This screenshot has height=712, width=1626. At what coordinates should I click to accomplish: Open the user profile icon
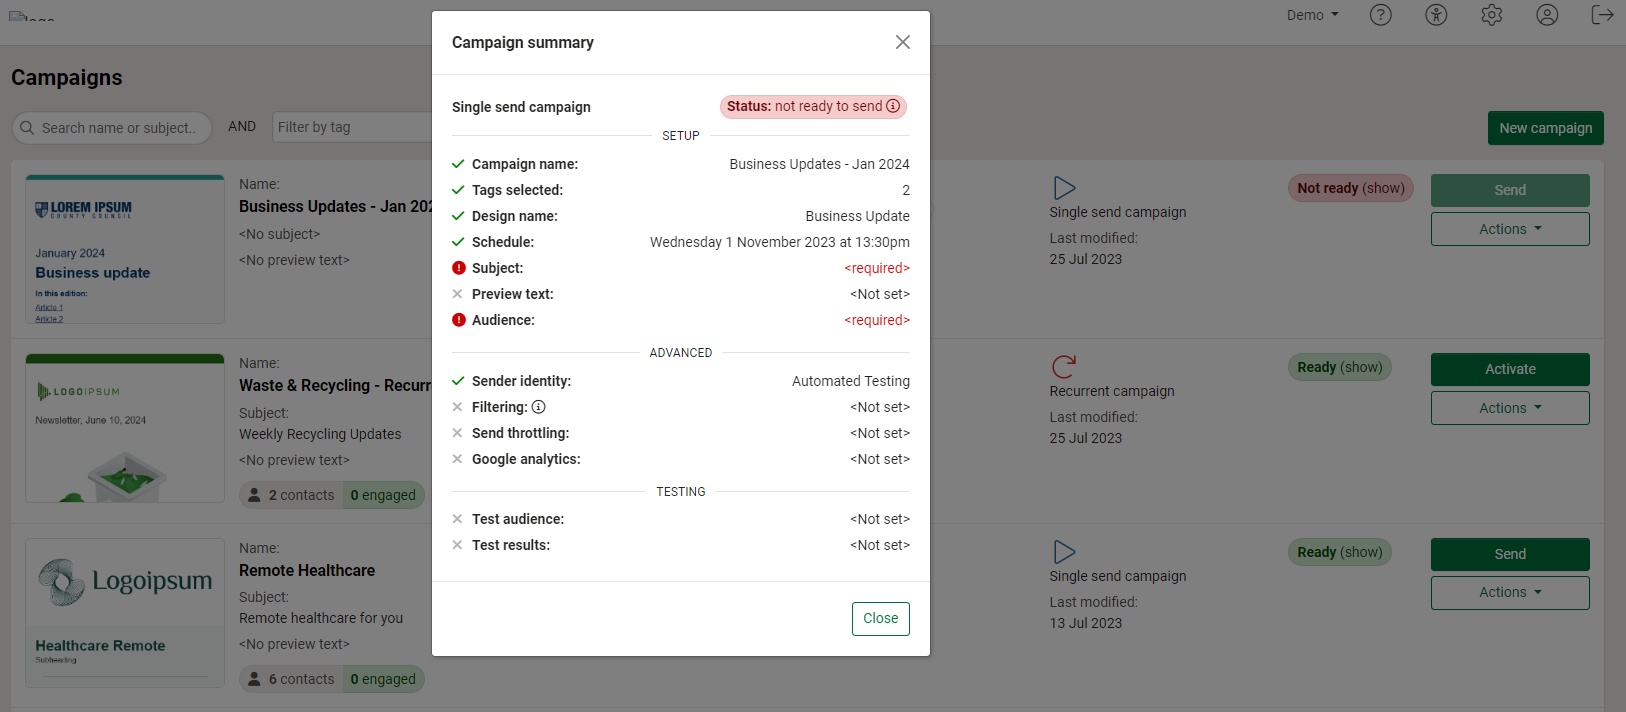pyautogui.click(x=1547, y=15)
